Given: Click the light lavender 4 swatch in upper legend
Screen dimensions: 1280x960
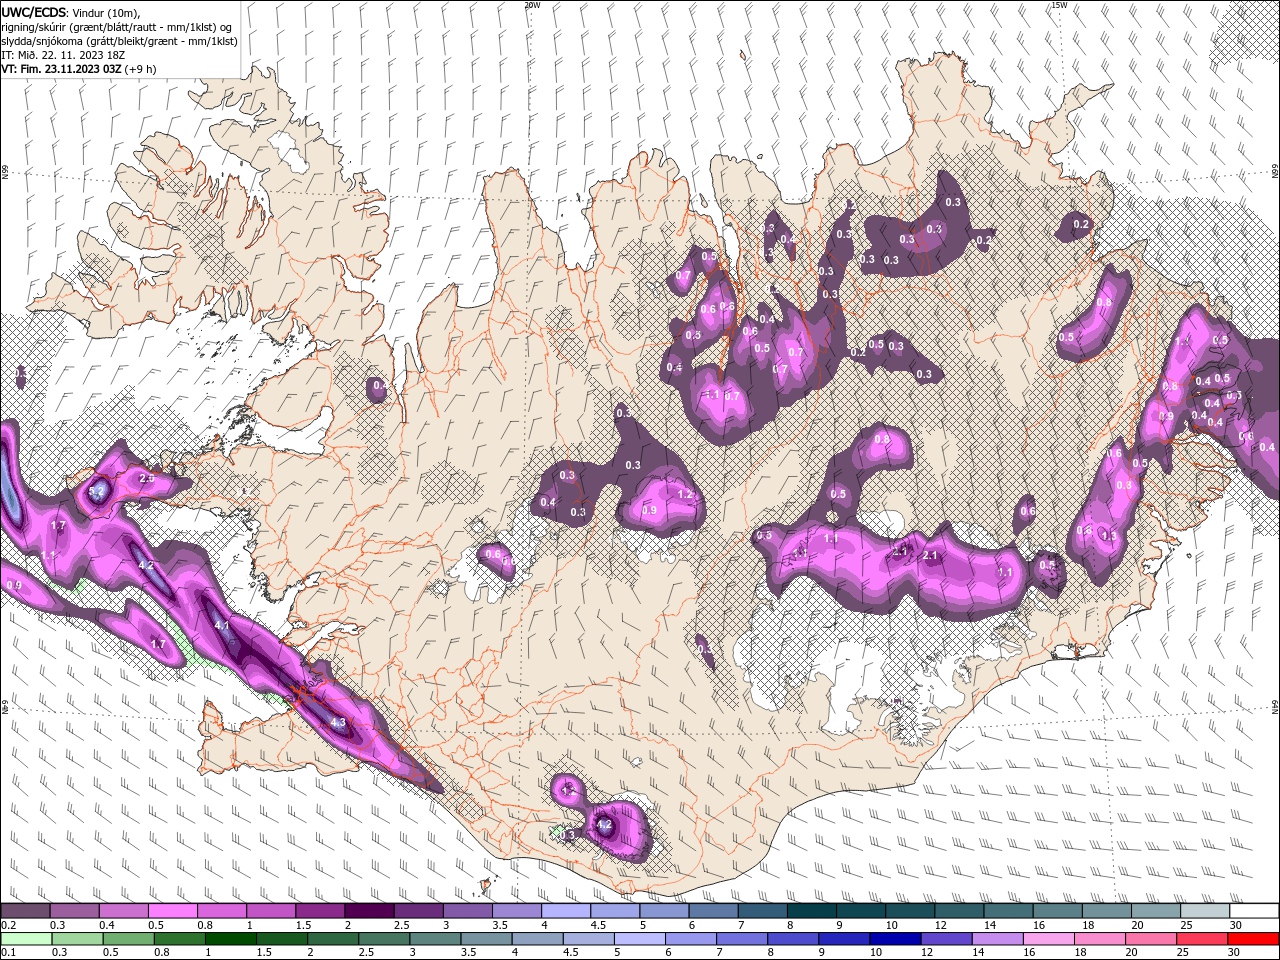Looking at the screenshot, I should [565, 911].
